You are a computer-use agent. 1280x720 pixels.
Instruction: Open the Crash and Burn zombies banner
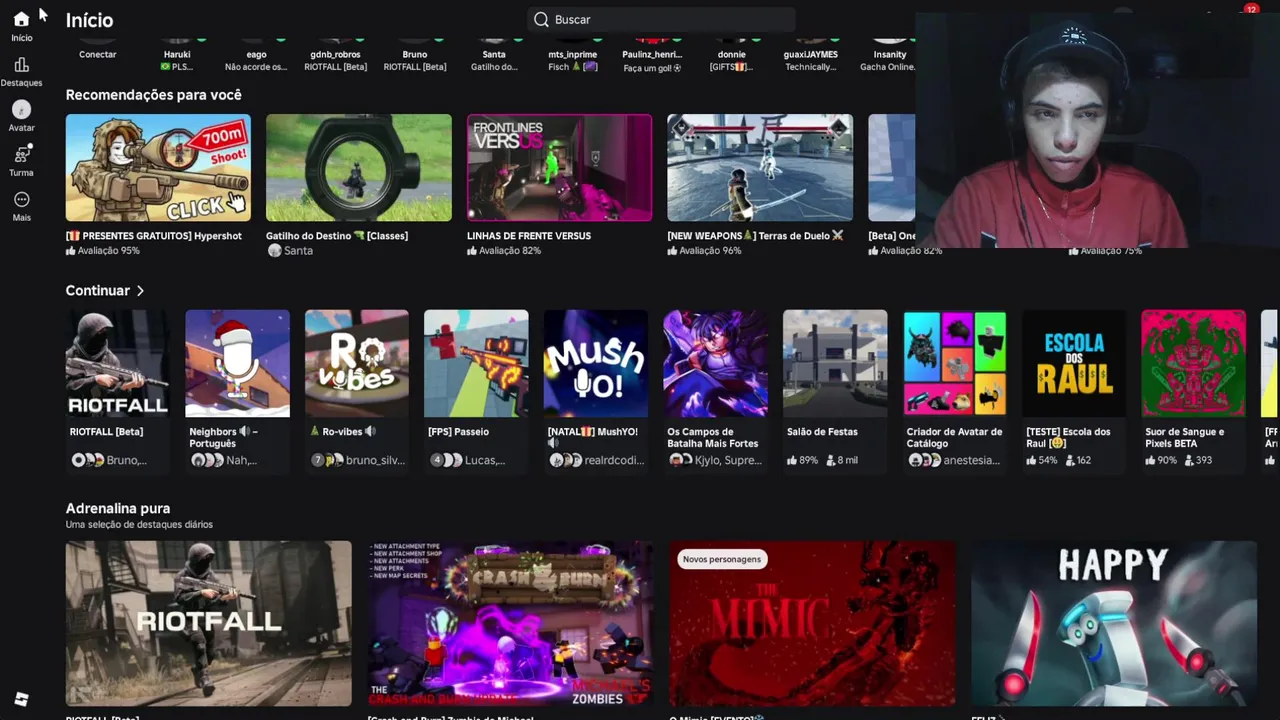tap(510, 624)
